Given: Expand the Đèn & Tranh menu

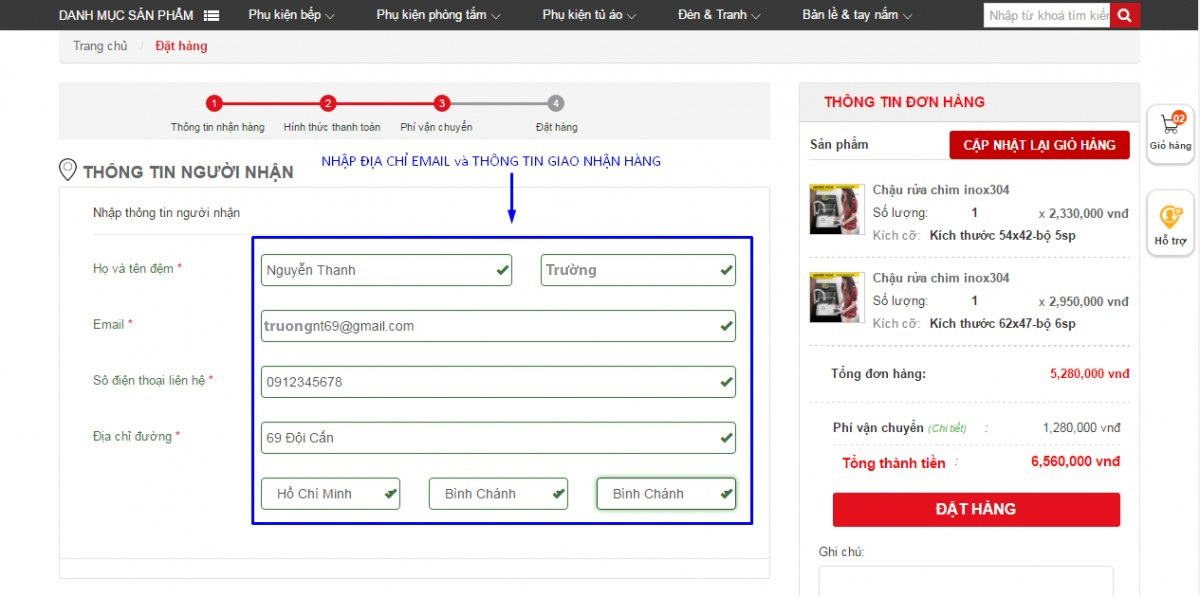Looking at the screenshot, I should click(718, 15).
